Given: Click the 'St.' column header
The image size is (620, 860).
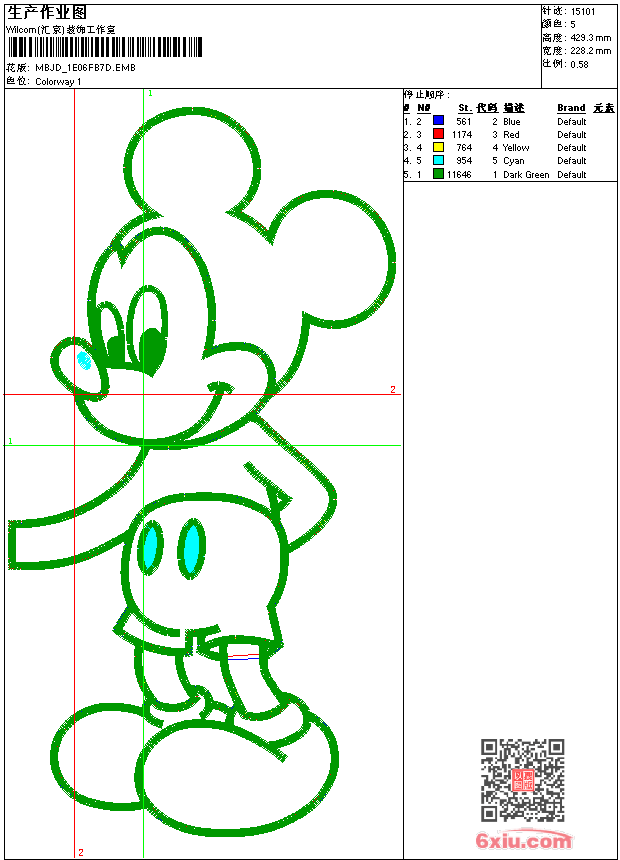Looking at the screenshot, I should click(x=465, y=108).
